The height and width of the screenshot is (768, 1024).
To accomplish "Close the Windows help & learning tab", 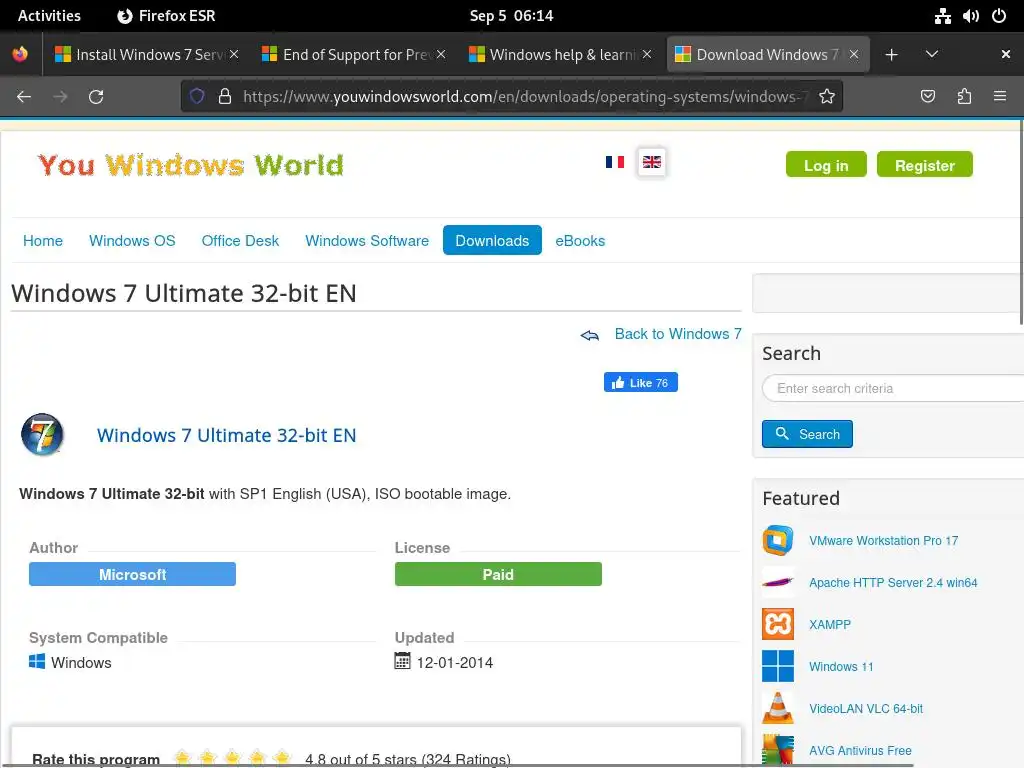I will (647, 54).
